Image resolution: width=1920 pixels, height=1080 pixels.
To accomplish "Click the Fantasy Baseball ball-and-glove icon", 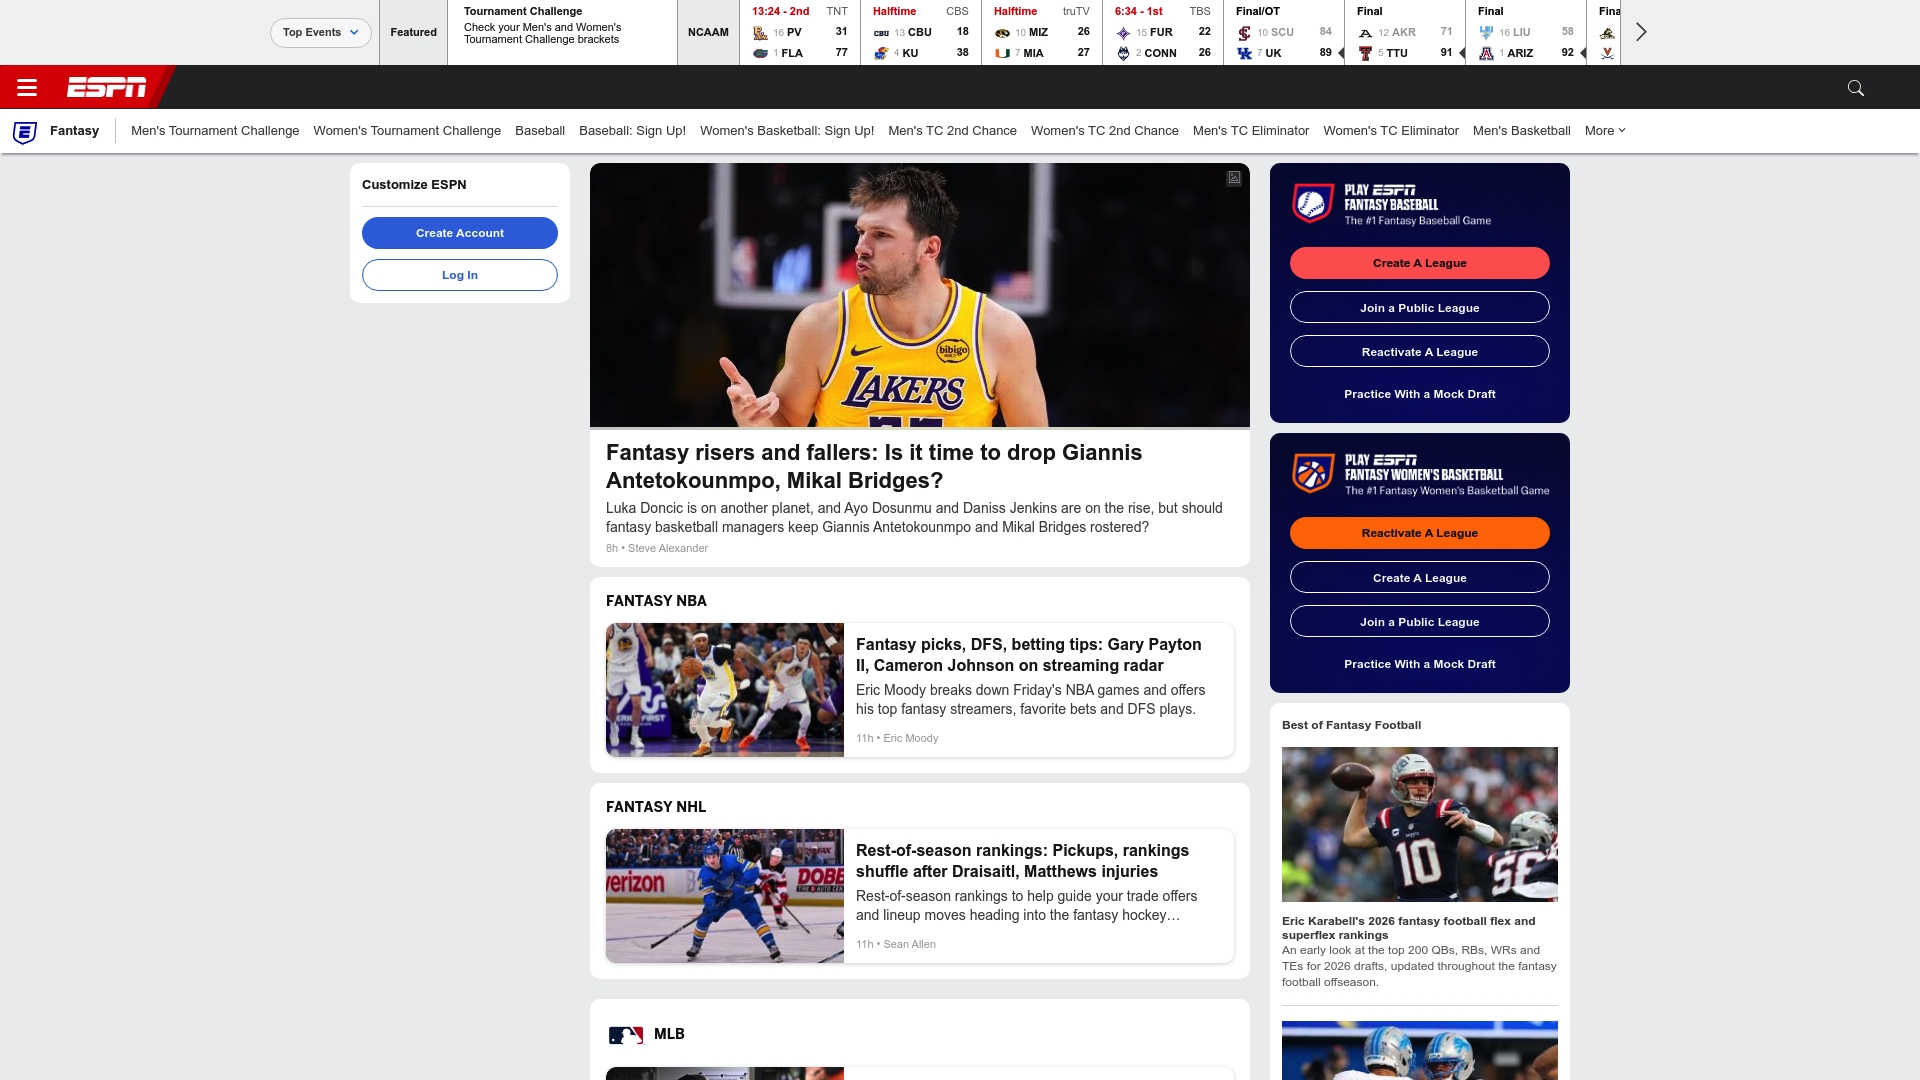I will pyautogui.click(x=1312, y=202).
